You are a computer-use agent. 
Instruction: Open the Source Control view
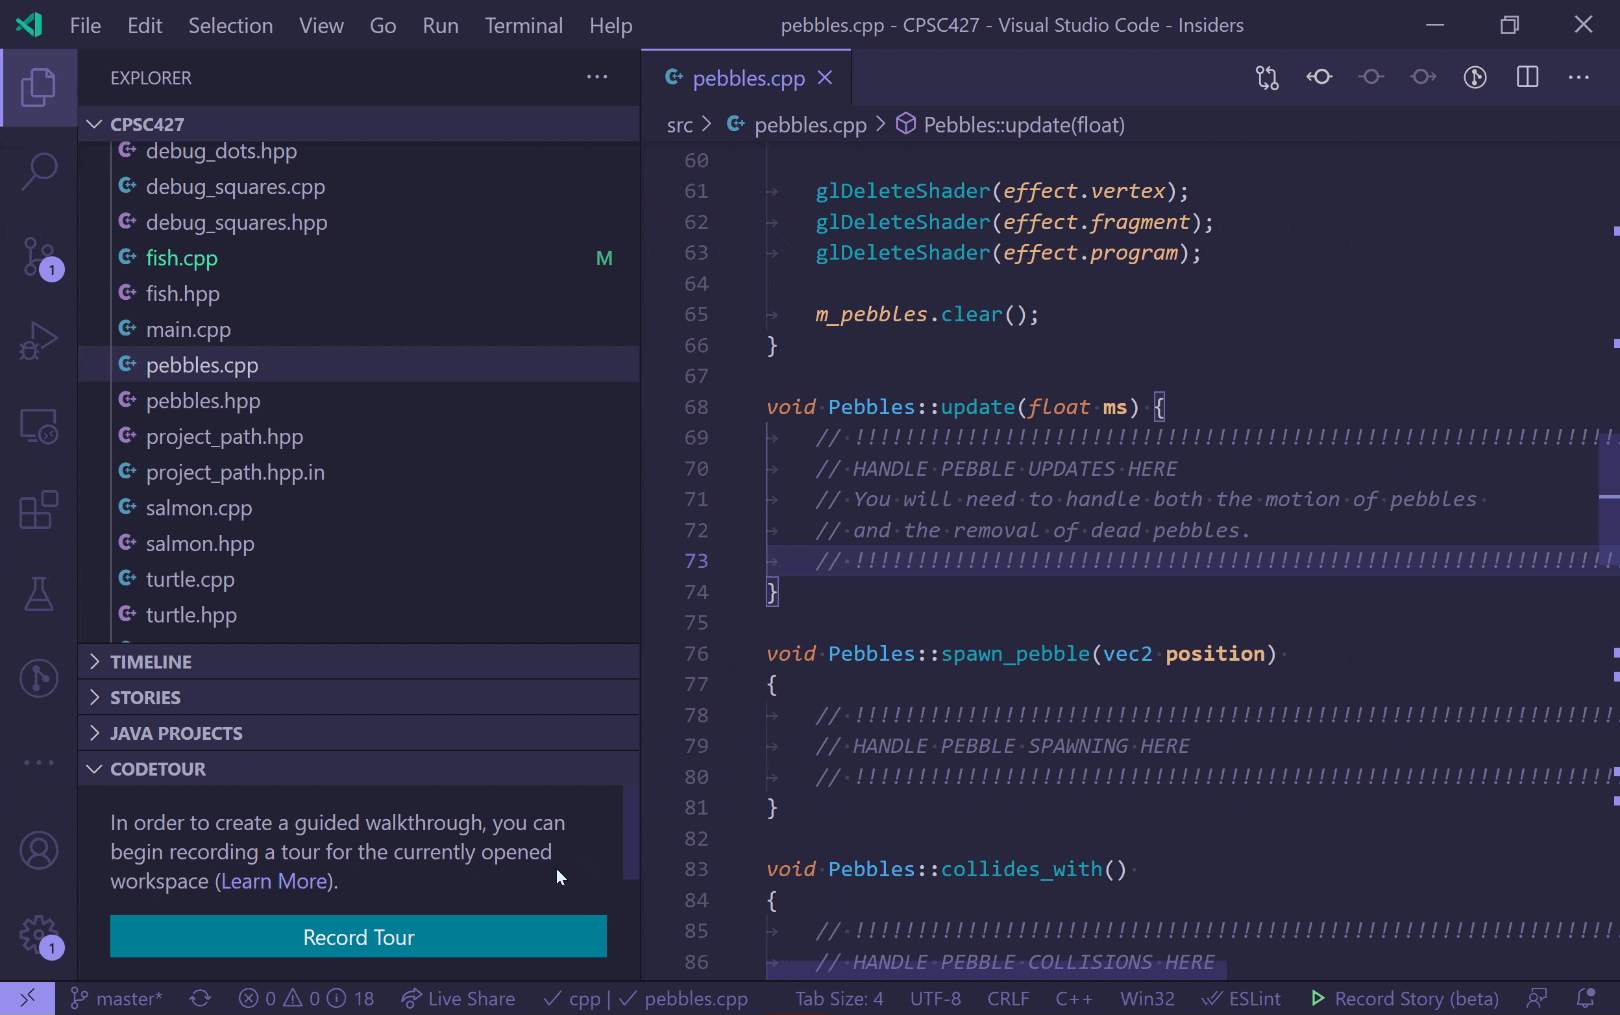pos(38,256)
